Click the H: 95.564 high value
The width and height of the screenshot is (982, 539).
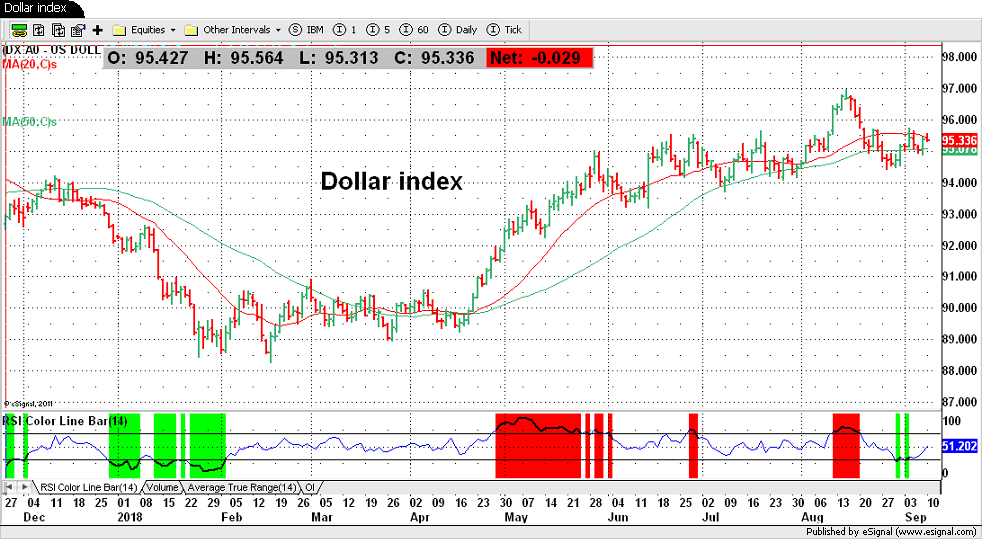tap(244, 58)
